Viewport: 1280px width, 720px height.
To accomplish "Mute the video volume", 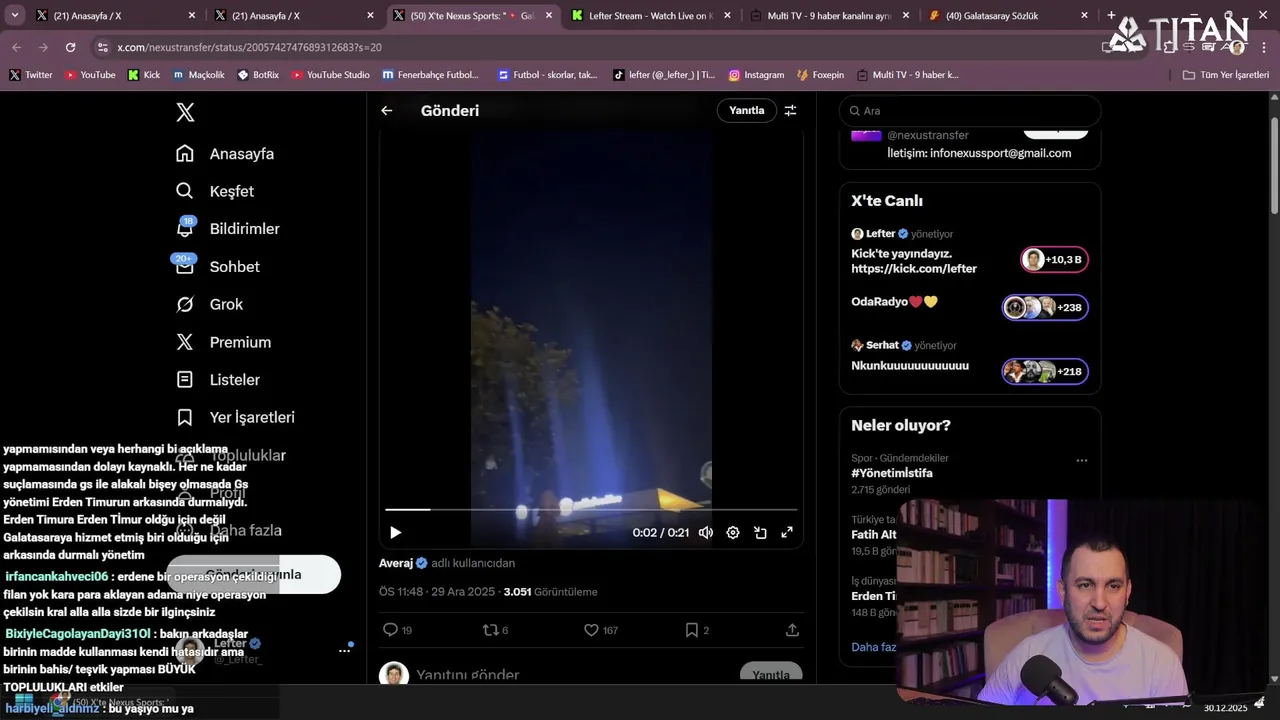I will (706, 533).
